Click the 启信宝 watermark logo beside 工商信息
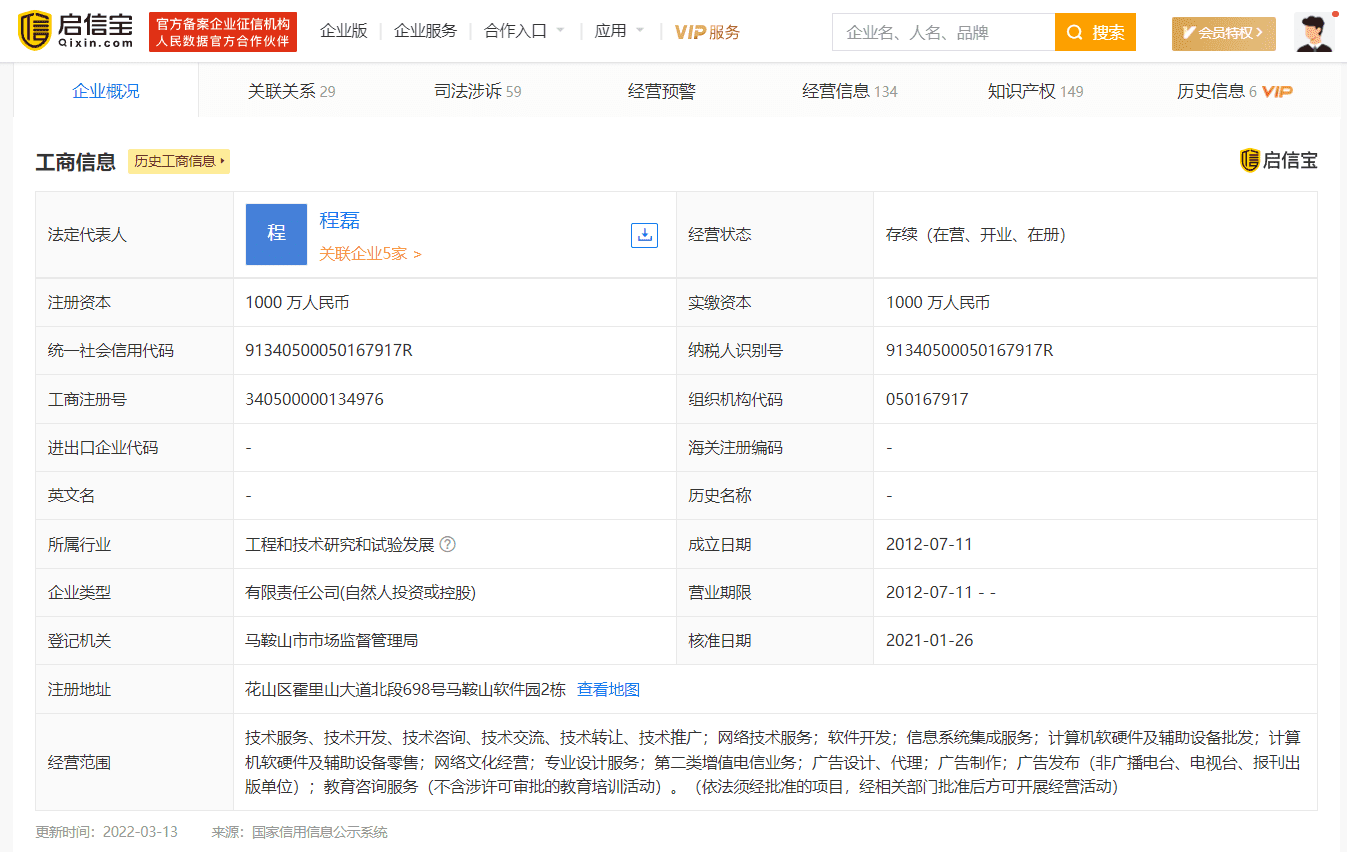The width and height of the screenshot is (1347, 852). click(1279, 160)
